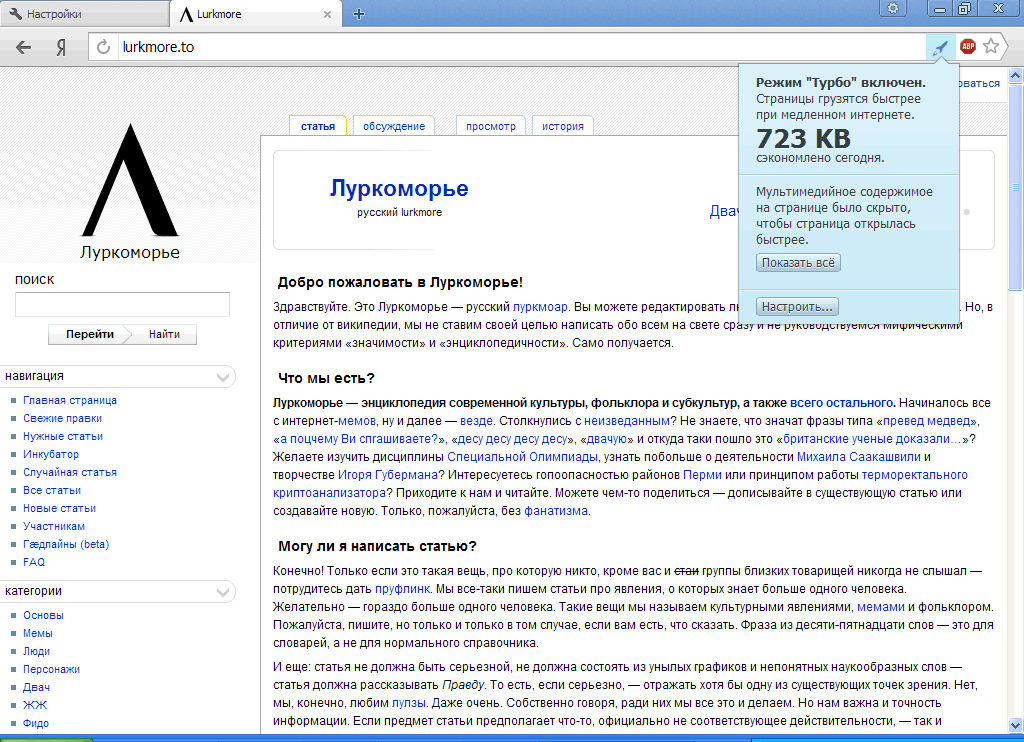1024x742 pixels.
Task: Follow the луркмоар link in welcome text
Action: (541, 307)
